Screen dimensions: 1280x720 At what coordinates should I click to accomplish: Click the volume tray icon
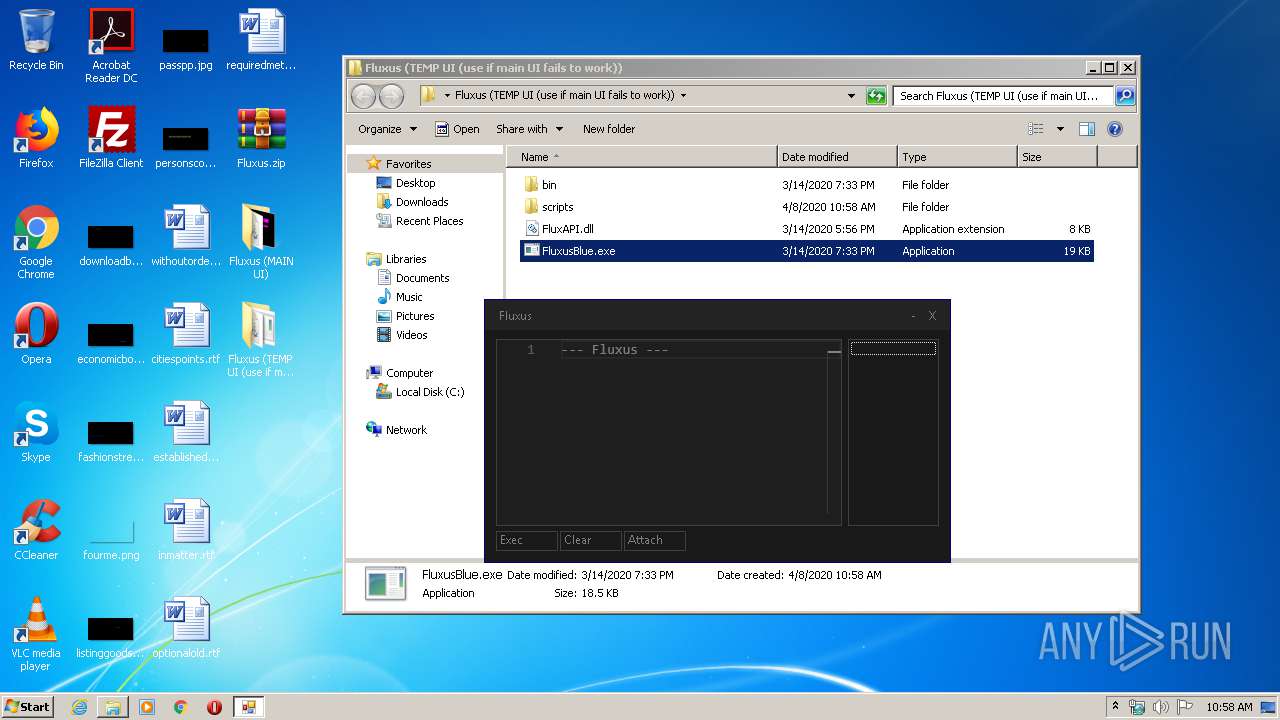point(1160,707)
